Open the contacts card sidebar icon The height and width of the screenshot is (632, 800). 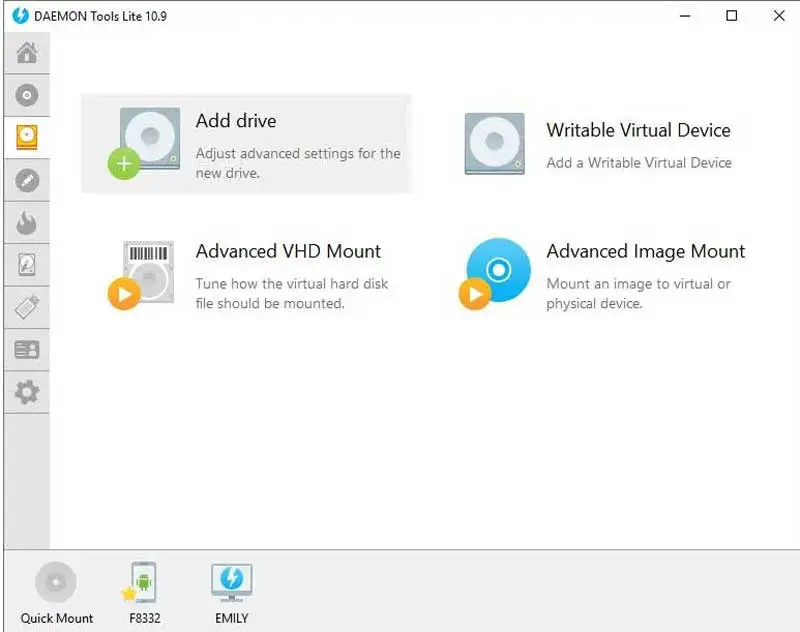[x=27, y=349]
